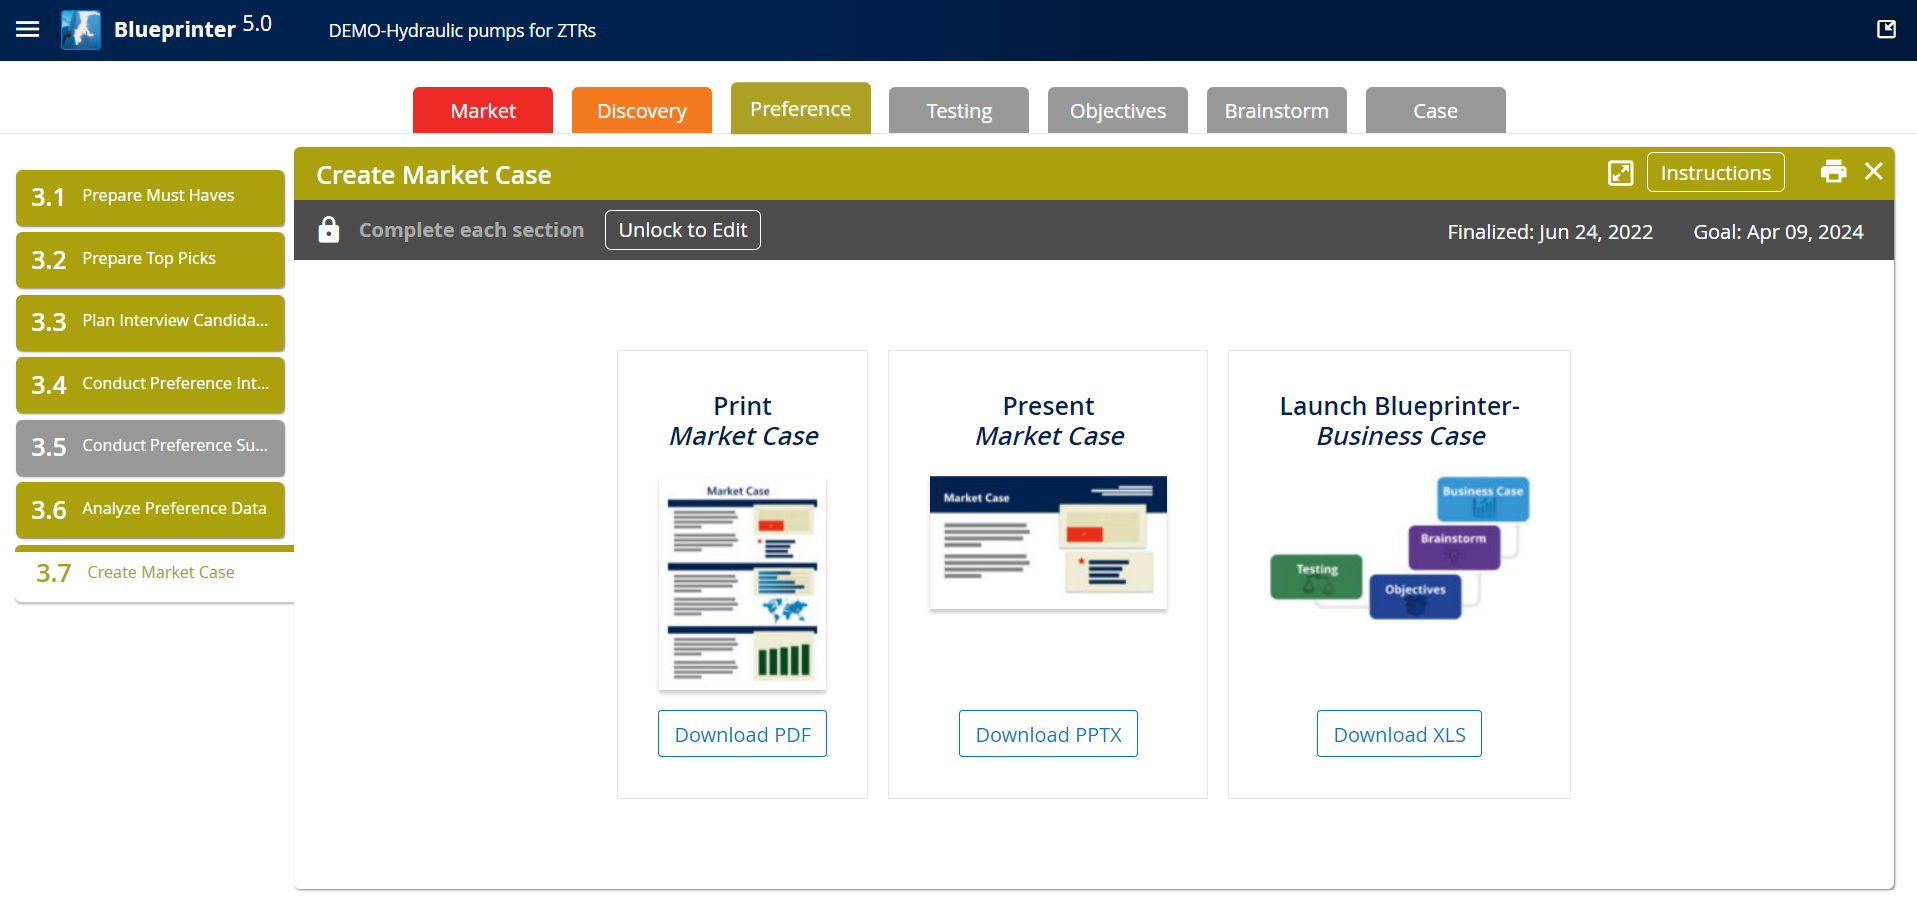Click the Business Case box in diagram
The width and height of the screenshot is (1917, 904).
pyautogui.click(x=1483, y=498)
